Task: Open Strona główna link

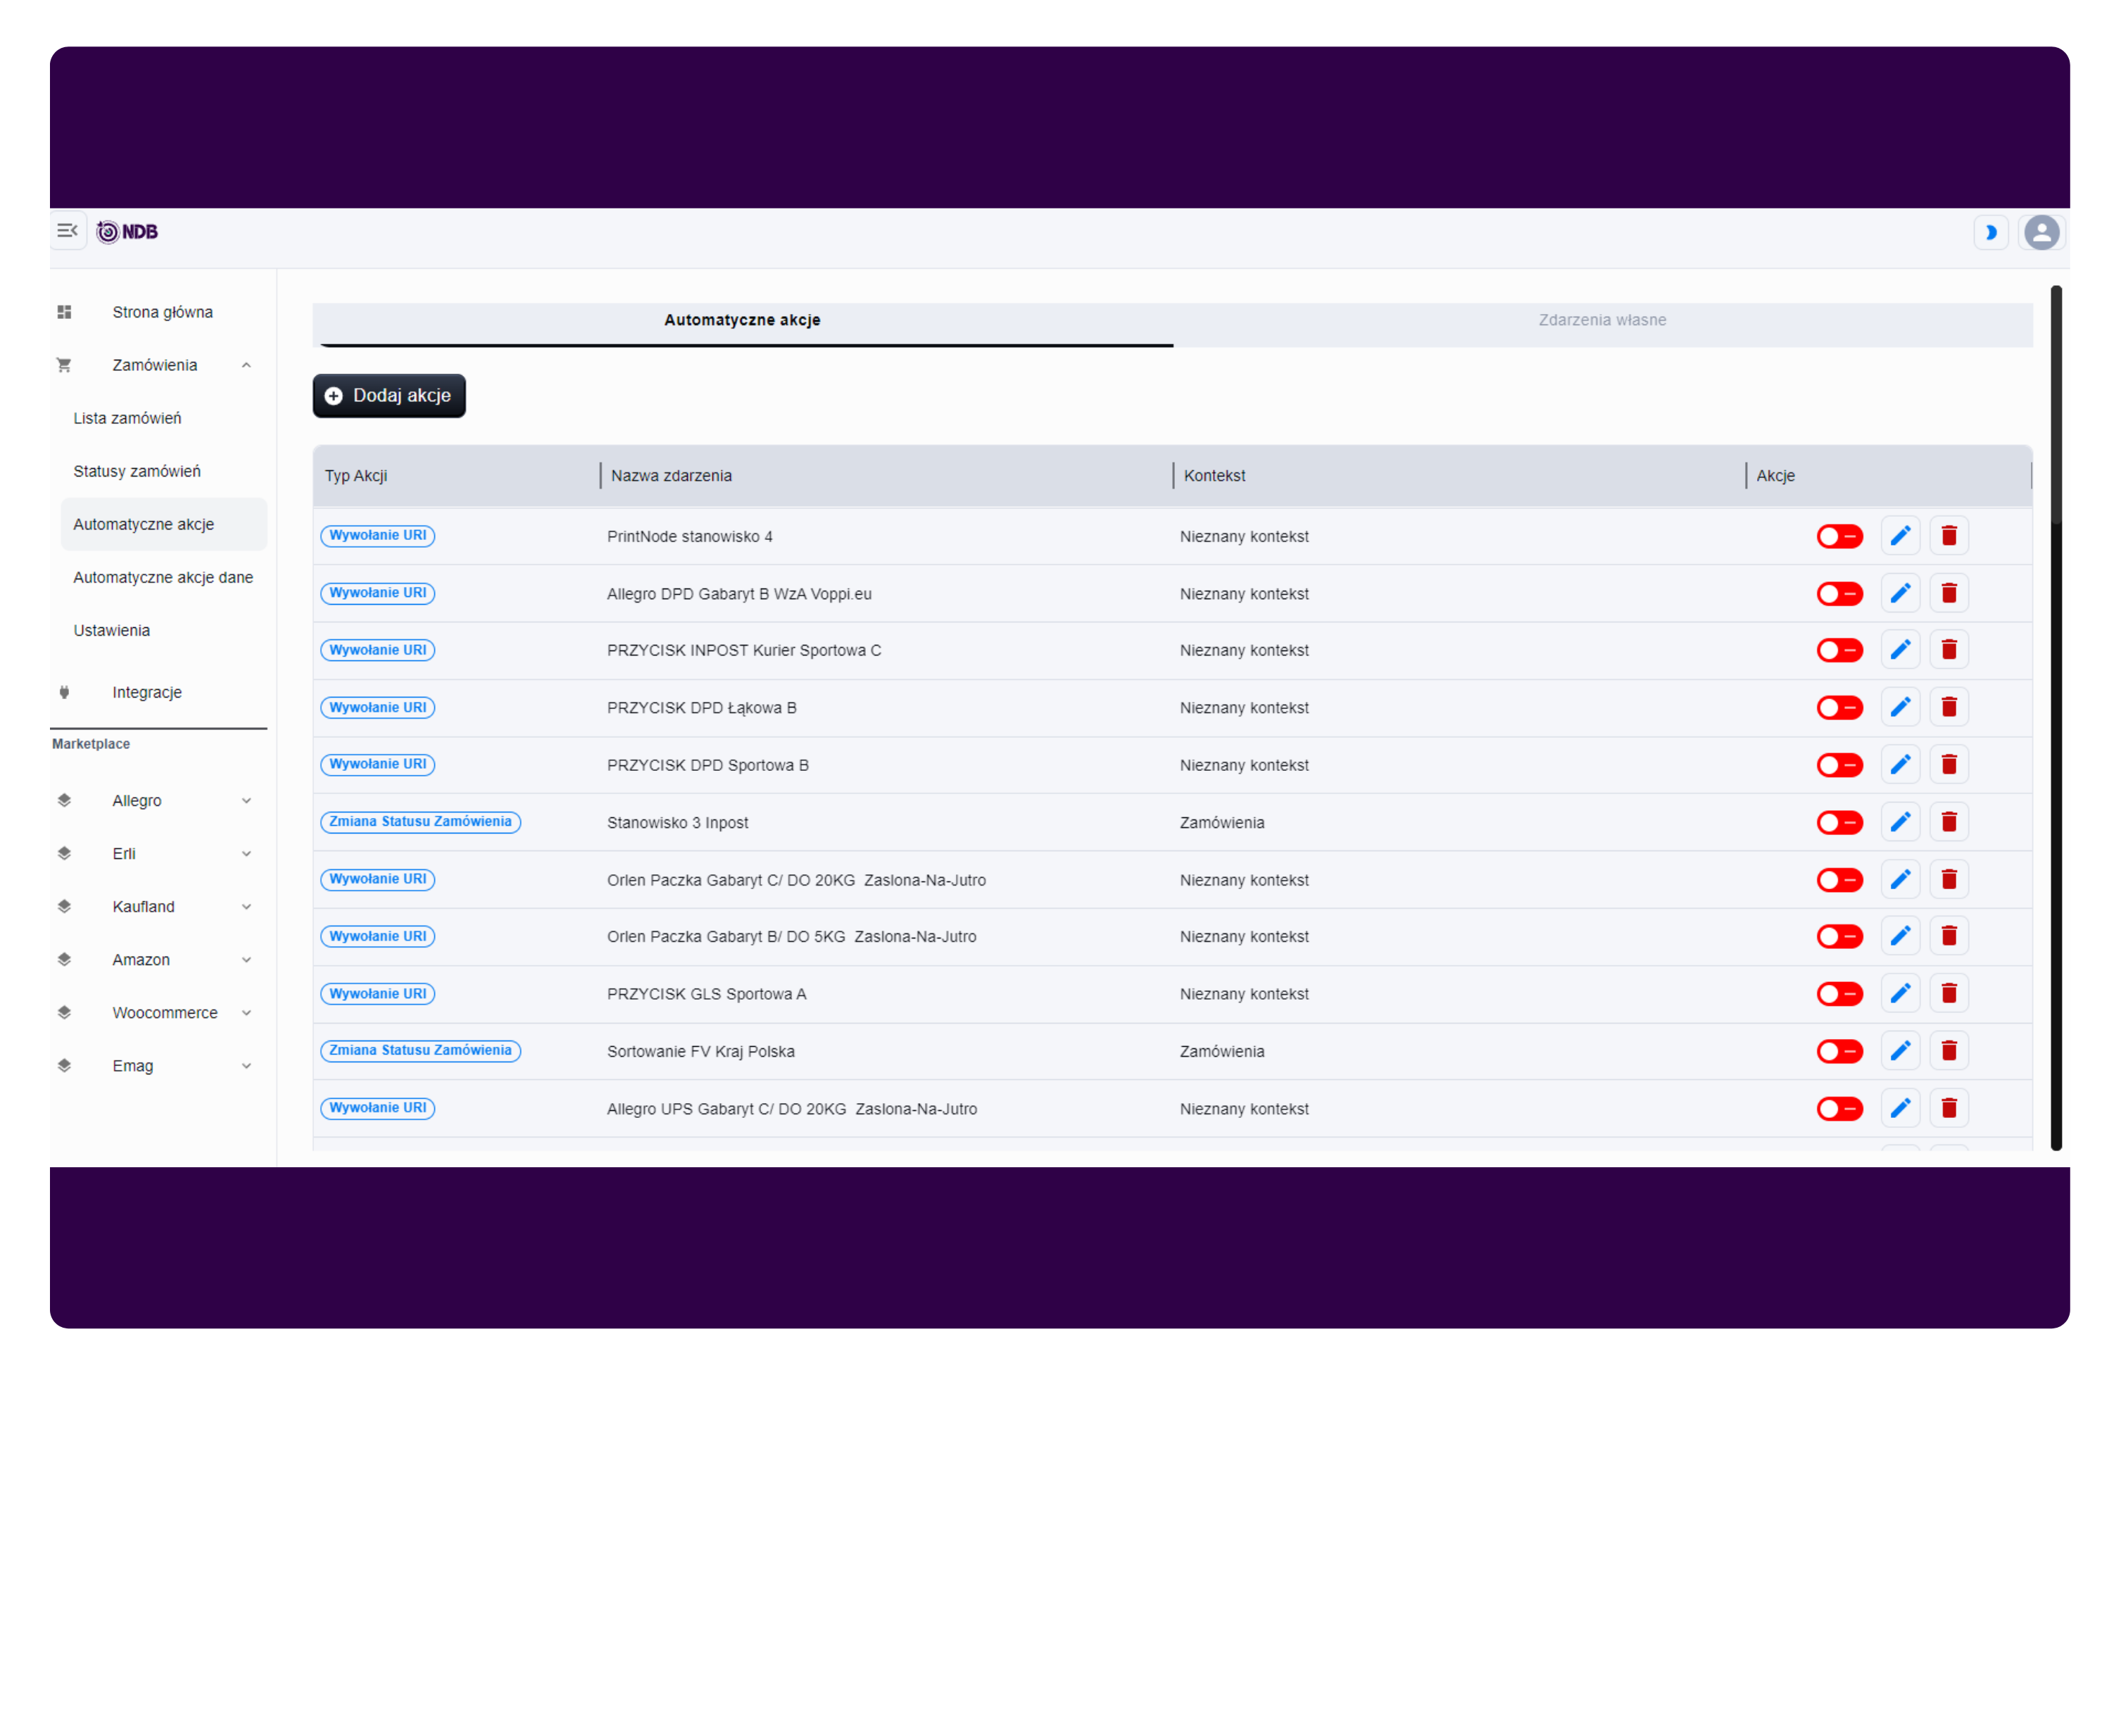Action: tap(162, 312)
